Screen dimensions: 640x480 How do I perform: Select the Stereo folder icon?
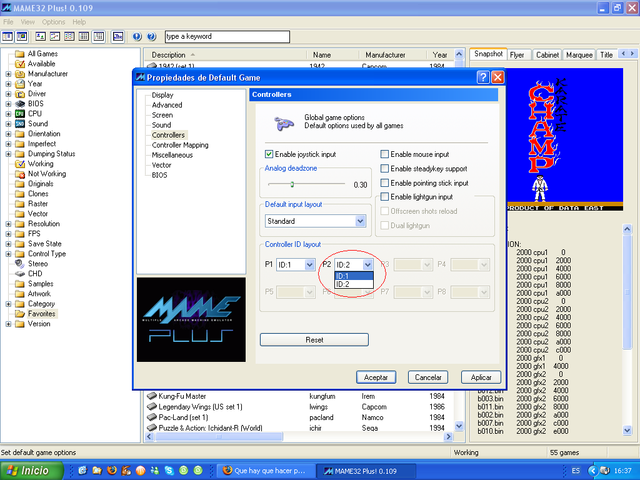tap(20, 264)
